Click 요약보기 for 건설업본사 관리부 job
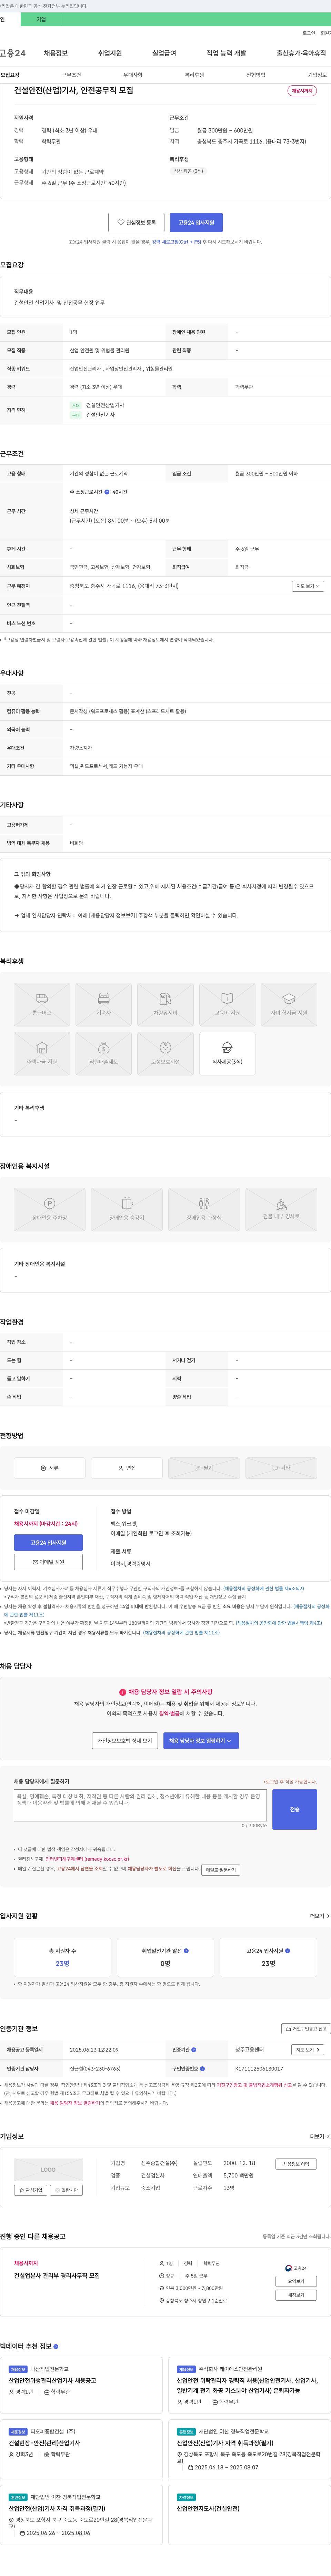Screen dimensions: 331x2576 point(296,2281)
